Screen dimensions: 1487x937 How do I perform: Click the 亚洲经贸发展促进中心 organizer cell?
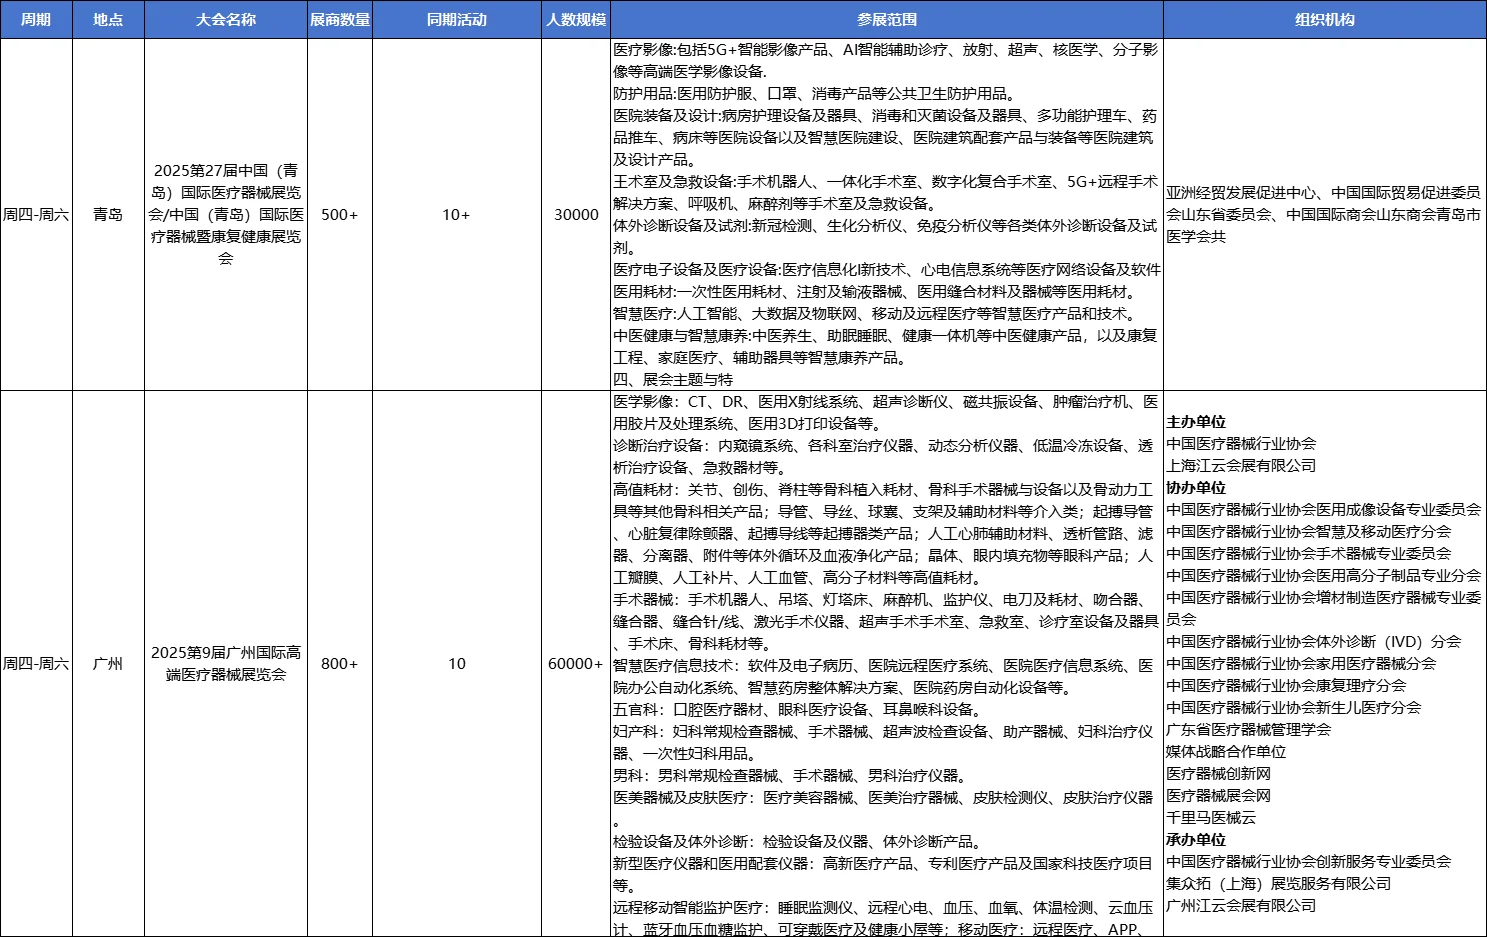1325,214
